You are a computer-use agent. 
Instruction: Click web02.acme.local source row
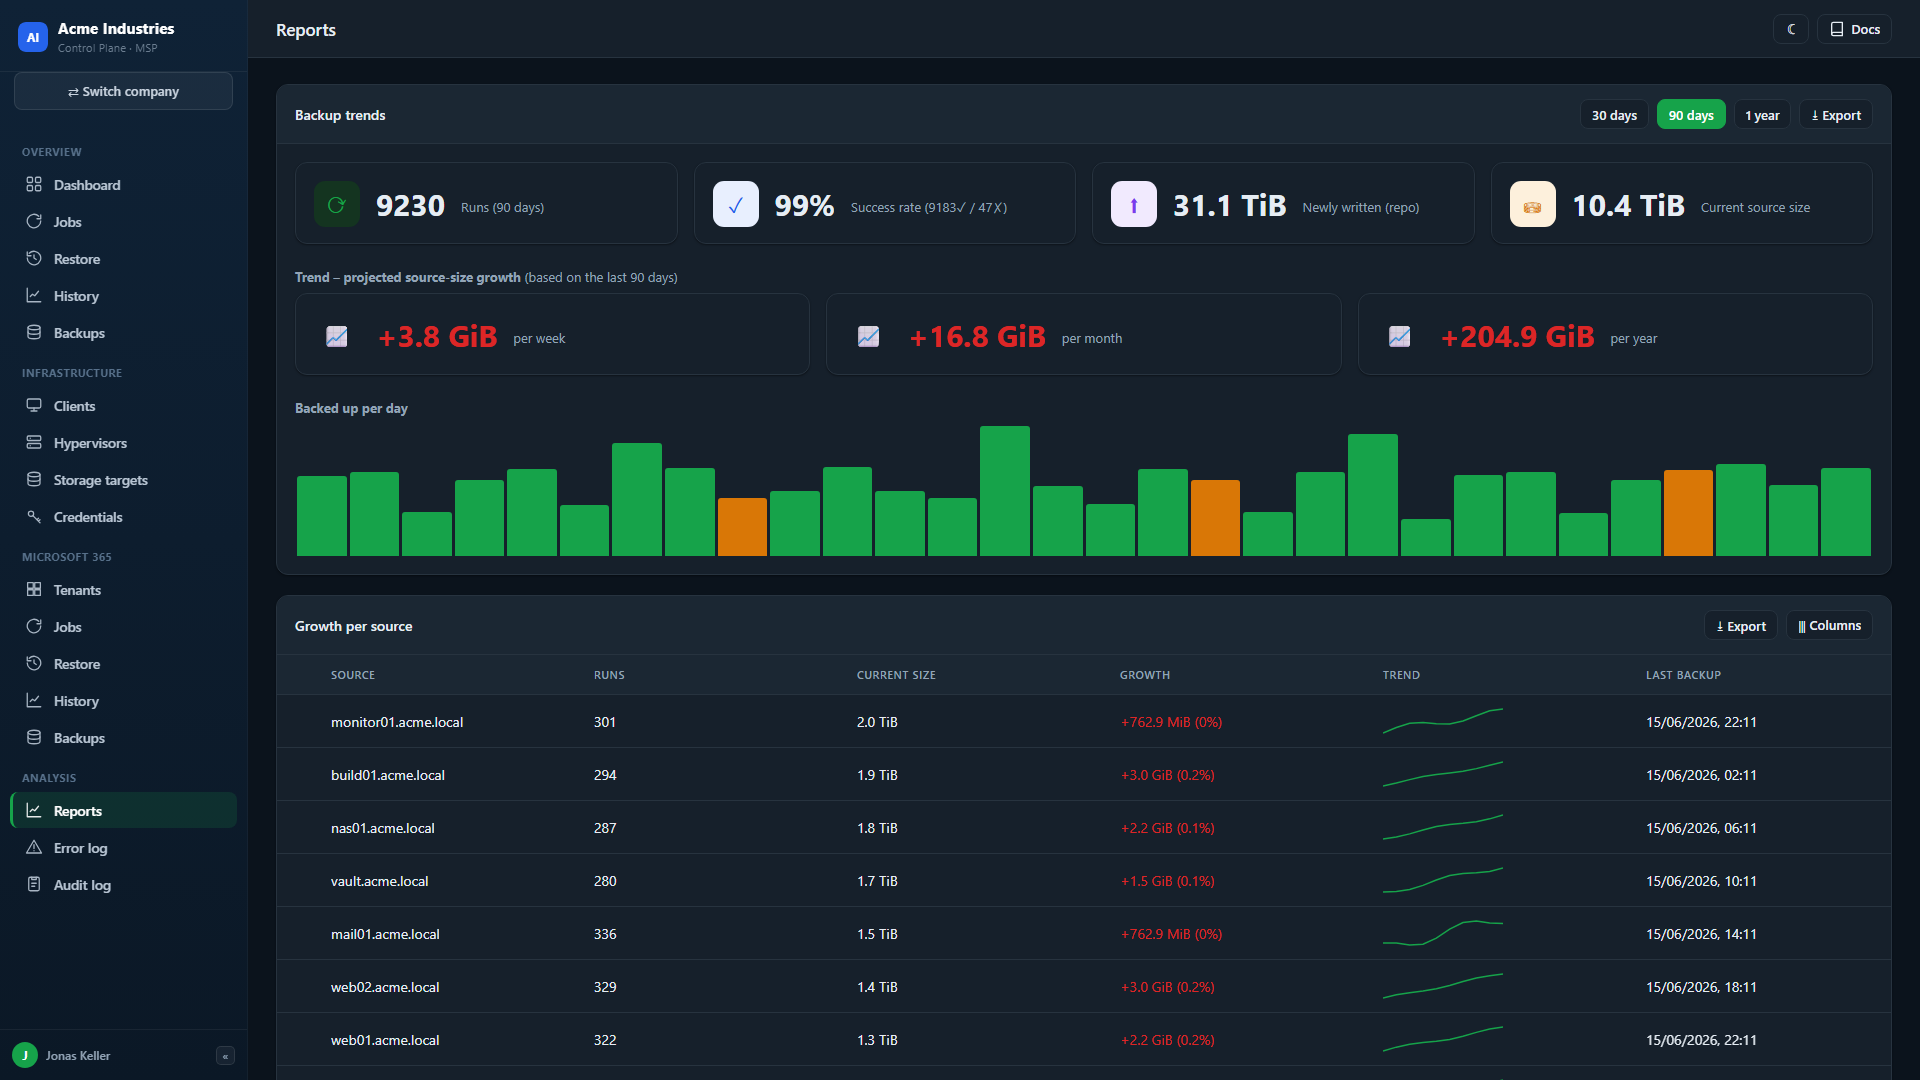click(x=1084, y=987)
